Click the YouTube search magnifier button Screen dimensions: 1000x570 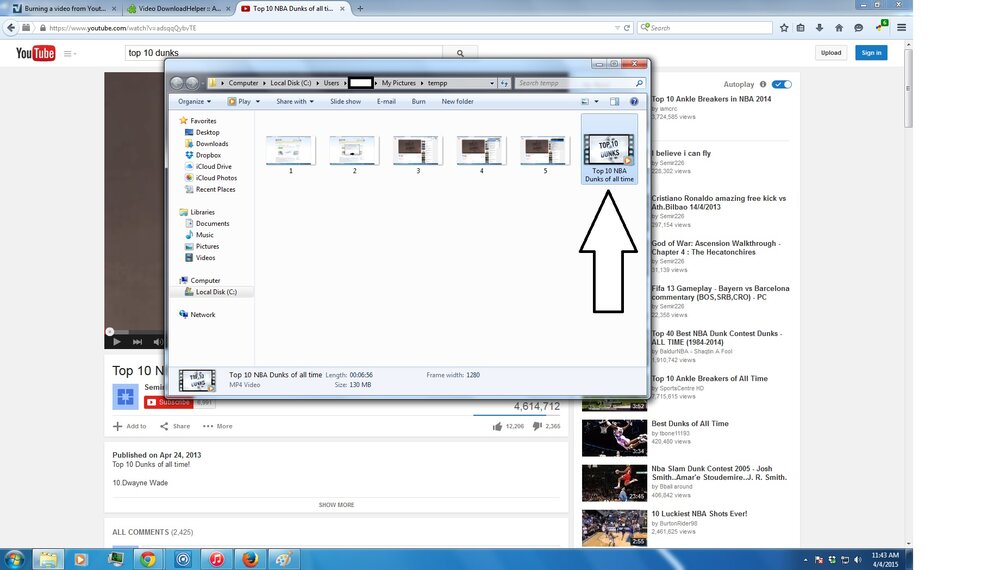[x=460, y=53]
